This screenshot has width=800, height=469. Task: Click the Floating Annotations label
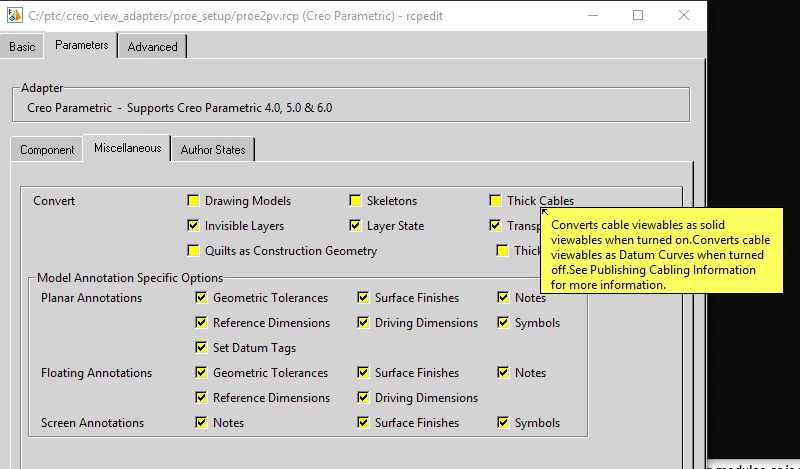tap(96, 373)
